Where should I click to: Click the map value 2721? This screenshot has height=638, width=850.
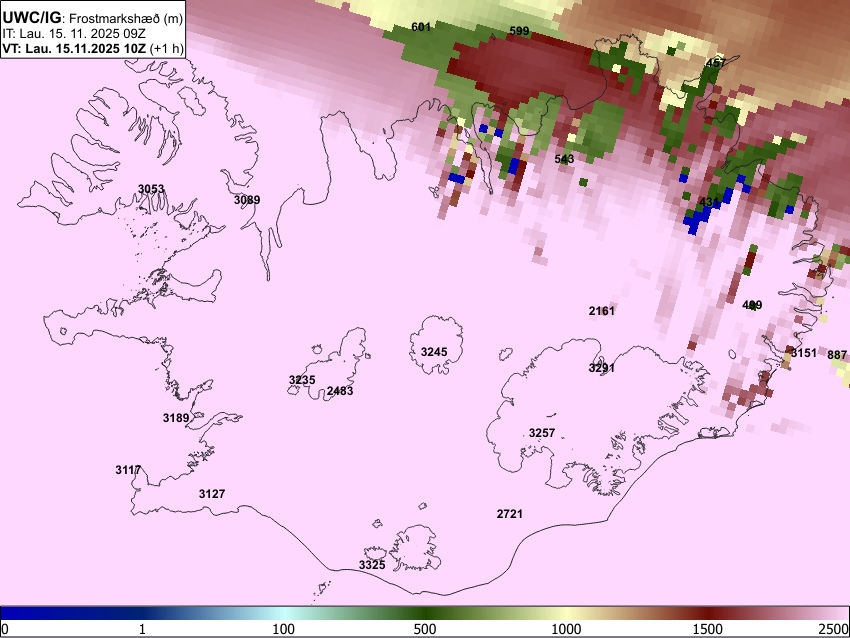coord(510,514)
